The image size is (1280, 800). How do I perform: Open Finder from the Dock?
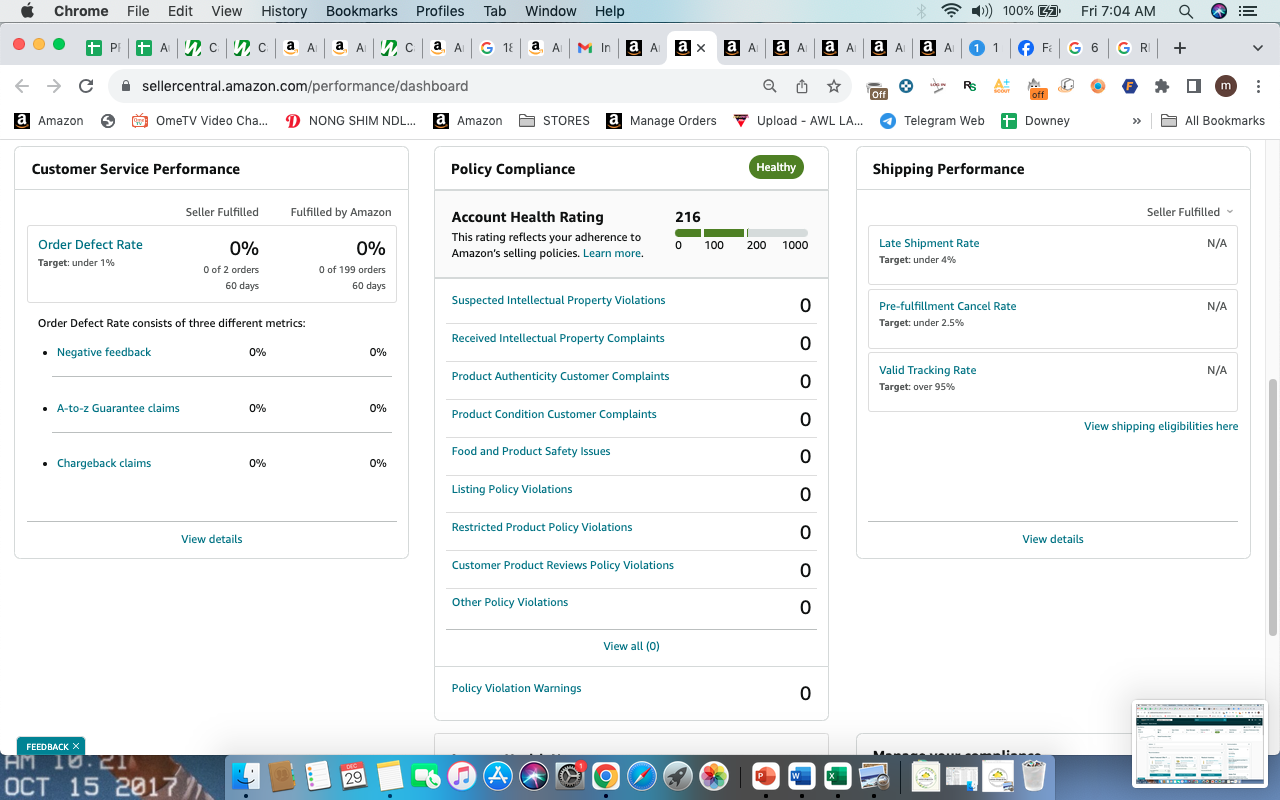pyautogui.click(x=246, y=775)
